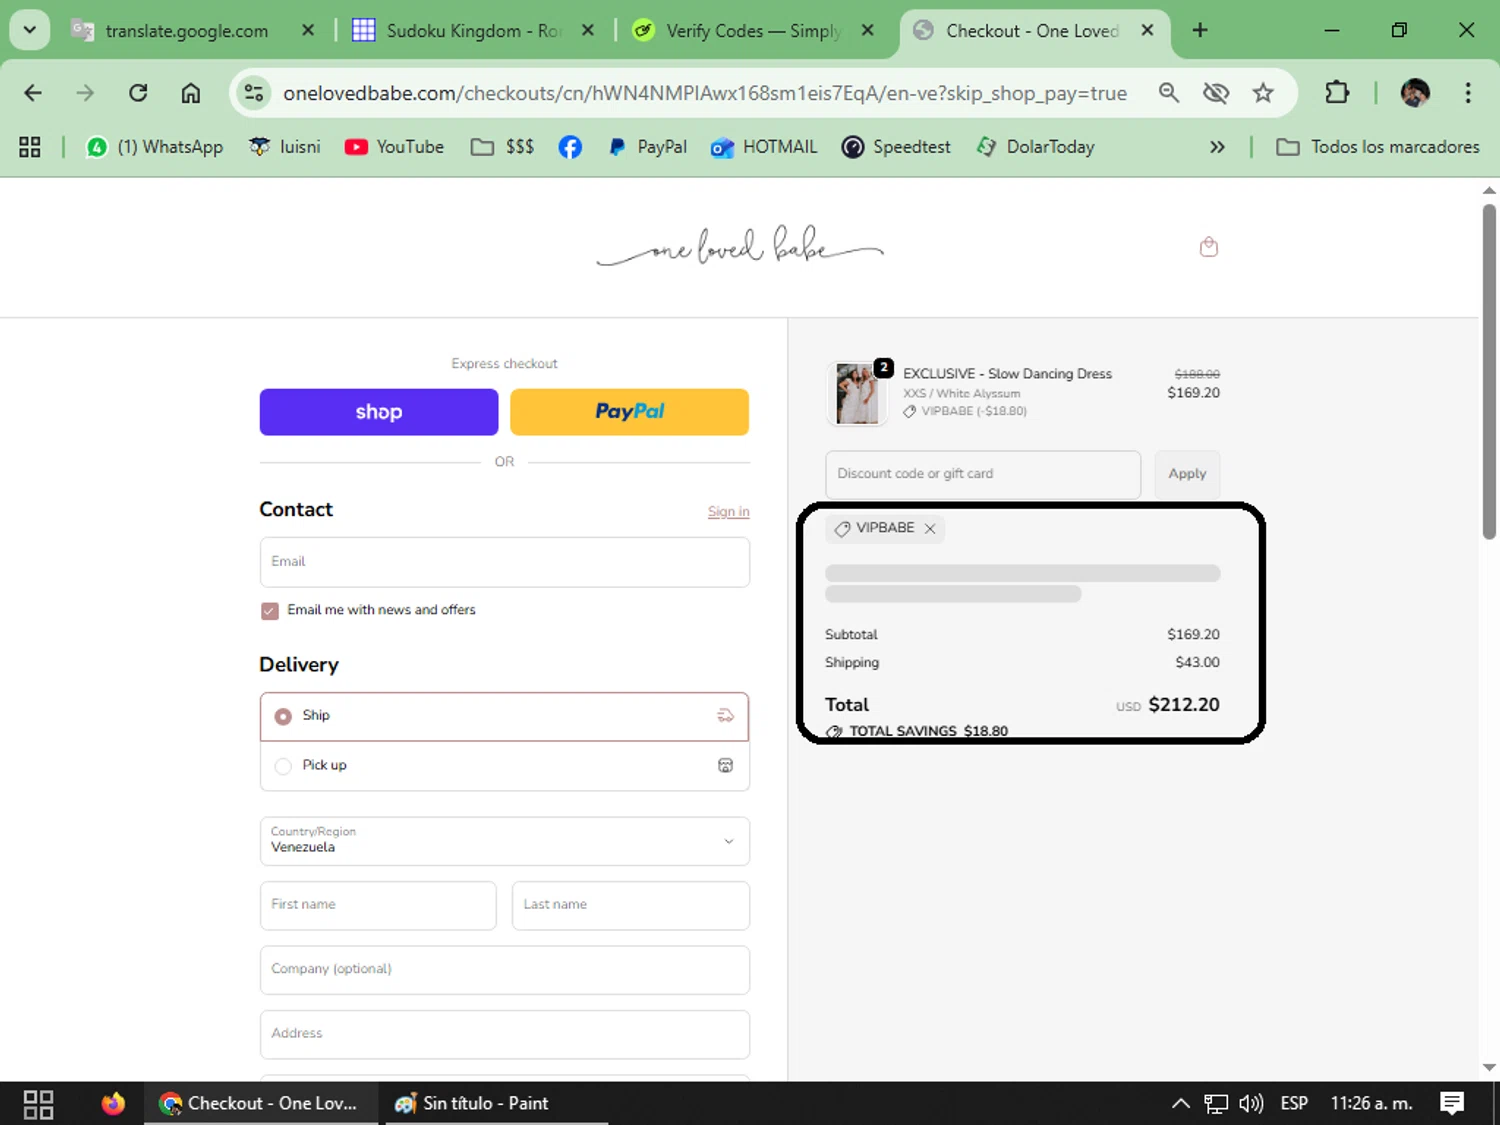Click the crossed-eye tracking protection icon
This screenshot has width=1500, height=1125.
coord(1216,93)
